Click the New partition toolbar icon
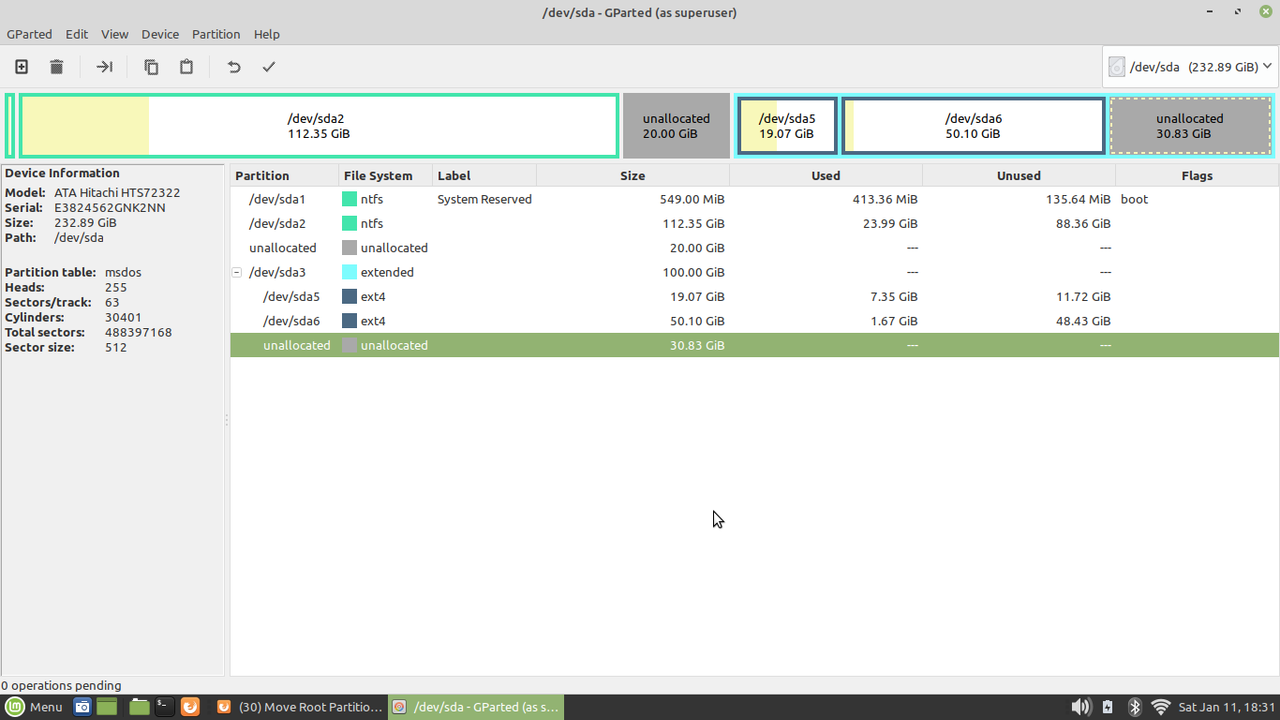Screen dimensions: 1280x720 click(21, 66)
